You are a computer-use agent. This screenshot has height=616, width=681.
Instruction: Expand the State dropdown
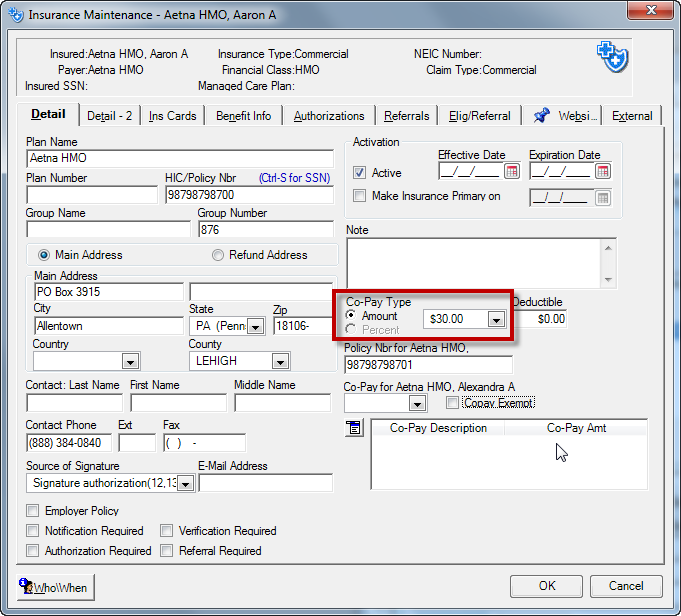pos(256,326)
